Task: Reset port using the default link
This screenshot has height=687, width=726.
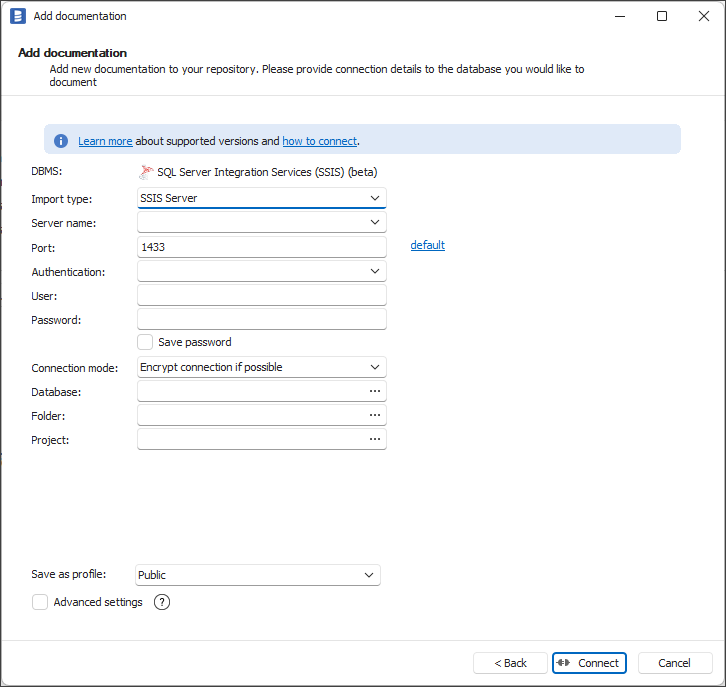Action: pos(427,245)
